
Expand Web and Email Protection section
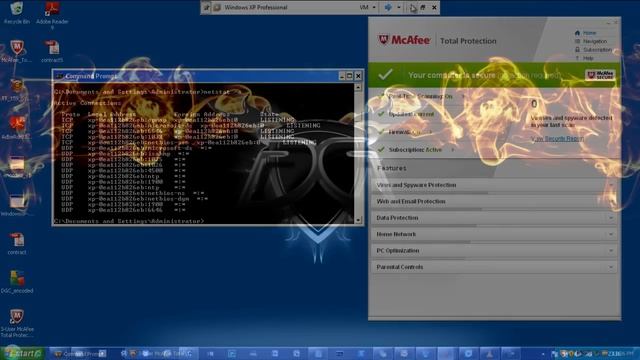click(494, 202)
